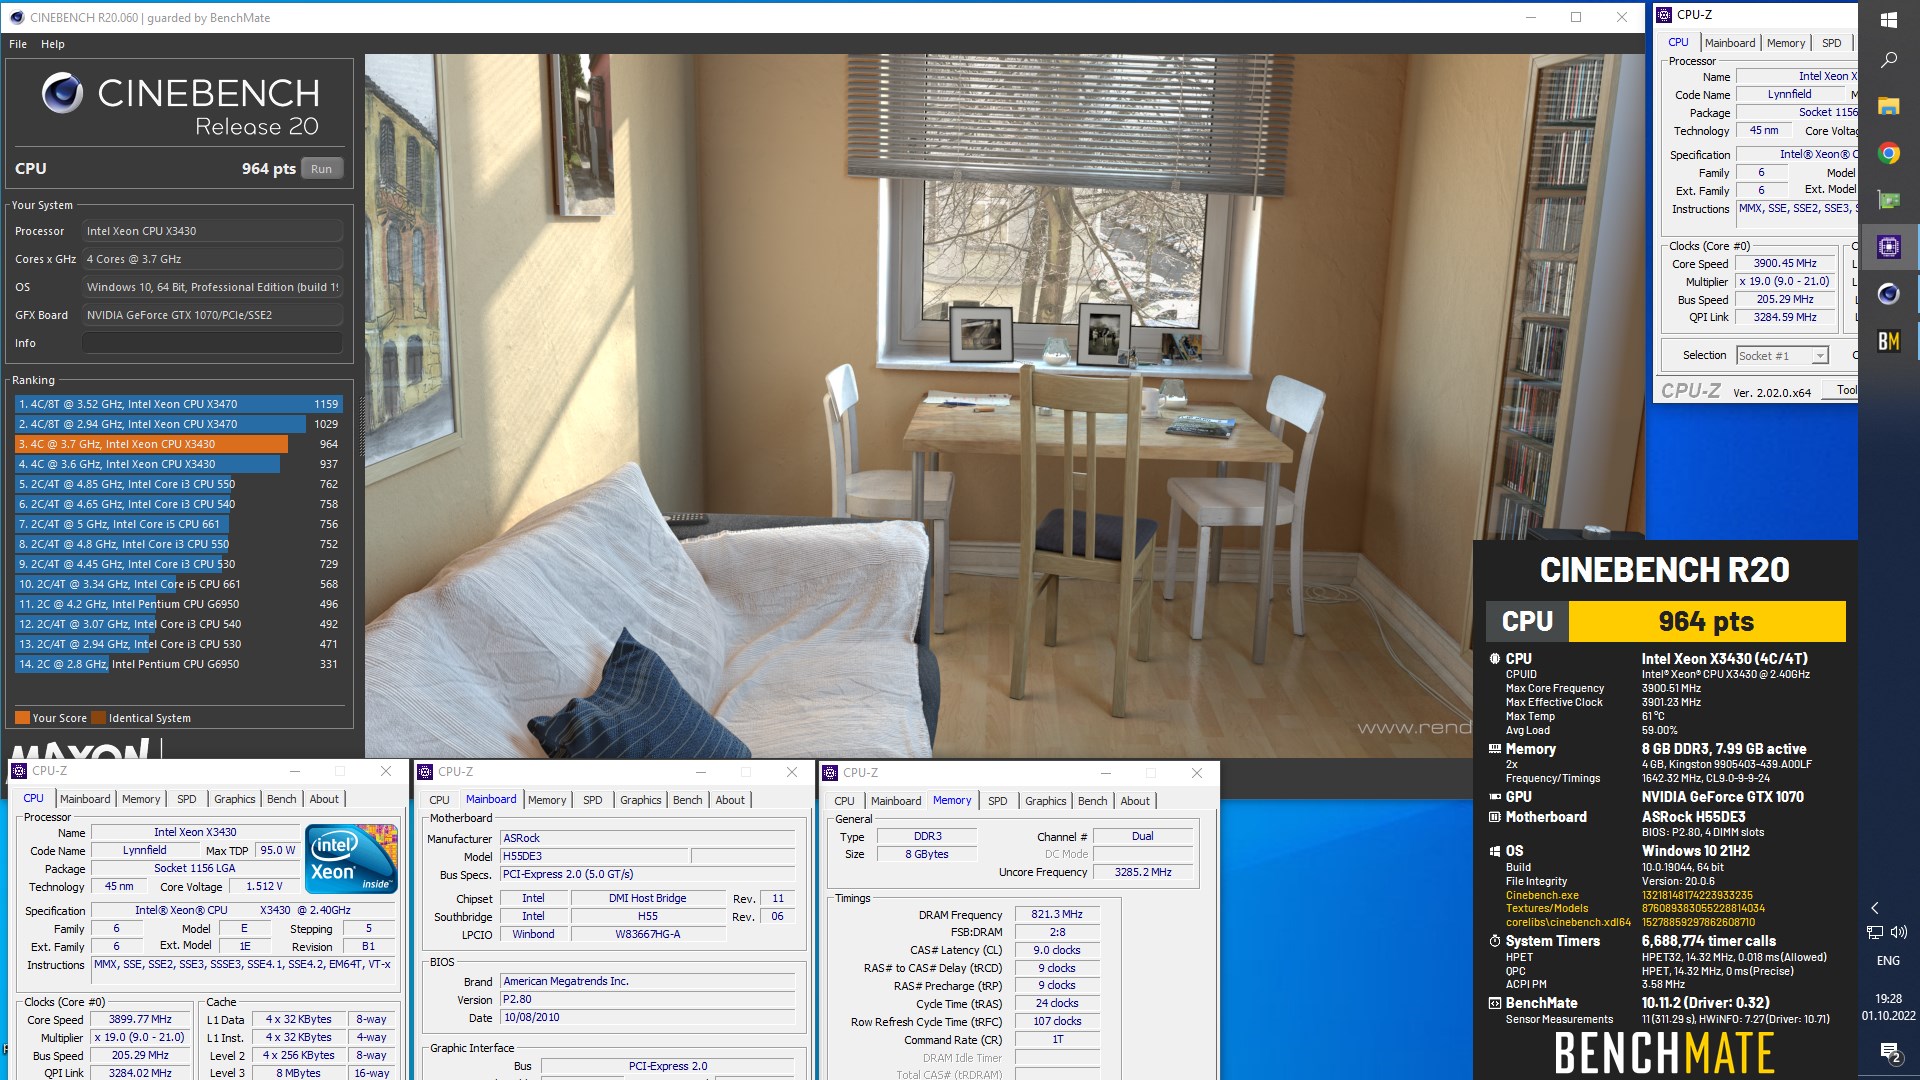The image size is (1920, 1080).
Task: Click the 964 pts BenchMate score bar
Action: 1706,621
